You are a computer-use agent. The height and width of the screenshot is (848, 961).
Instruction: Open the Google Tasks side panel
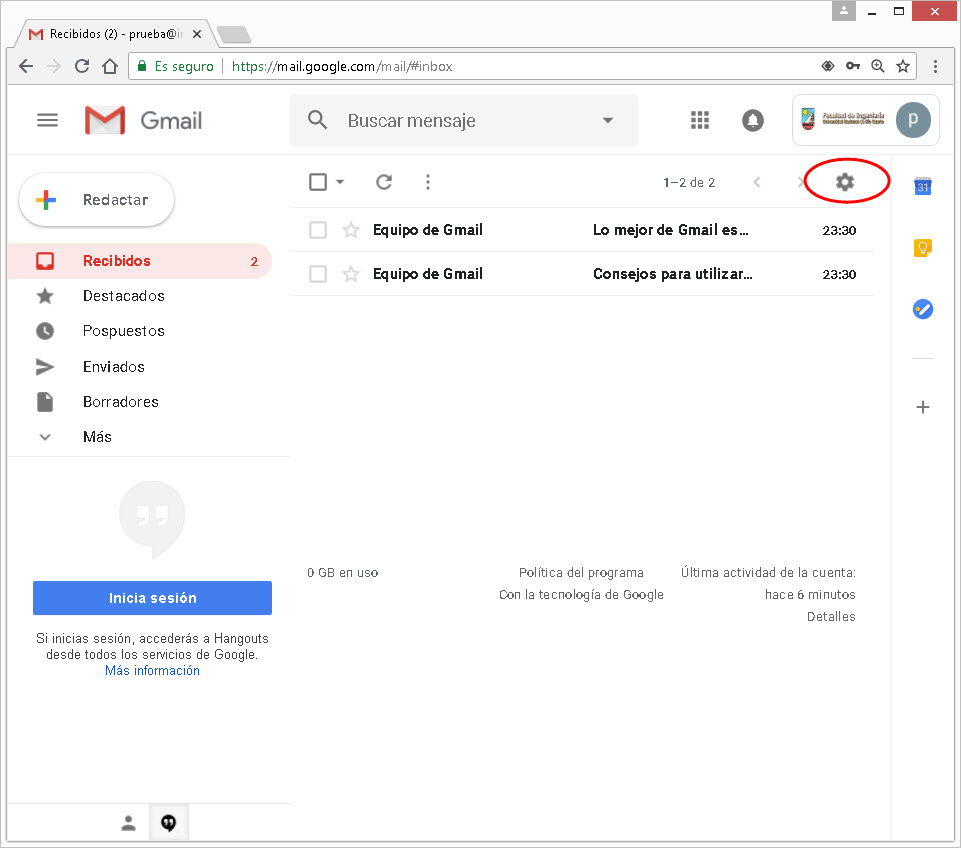tap(922, 309)
